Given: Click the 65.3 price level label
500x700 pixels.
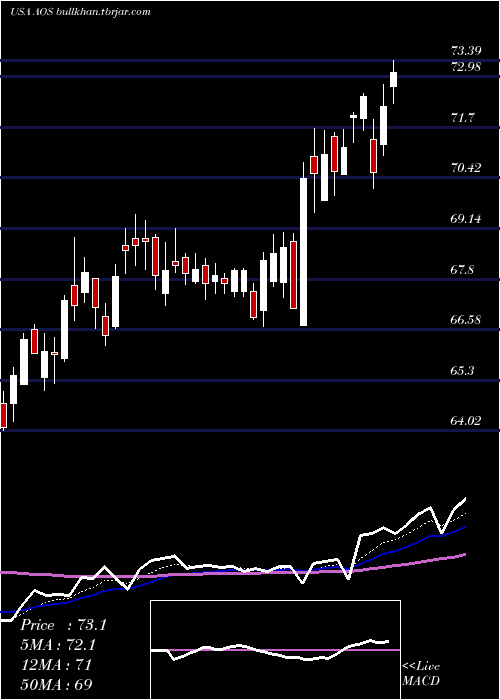Looking at the screenshot, I should point(462,371).
